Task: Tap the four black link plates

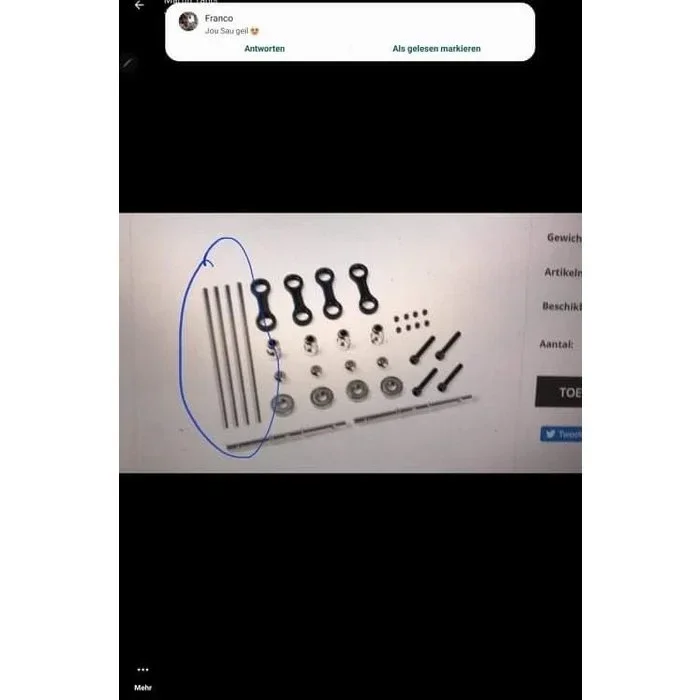Action: click(314, 295)
